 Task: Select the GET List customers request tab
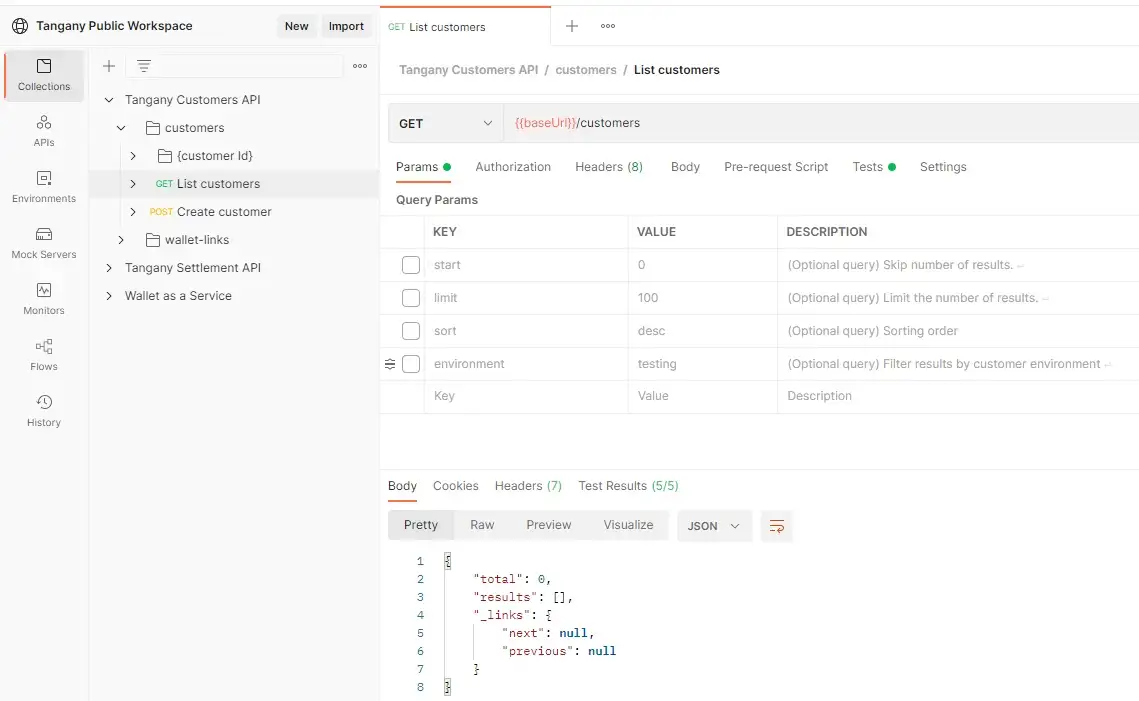click(x=465, y=27)
